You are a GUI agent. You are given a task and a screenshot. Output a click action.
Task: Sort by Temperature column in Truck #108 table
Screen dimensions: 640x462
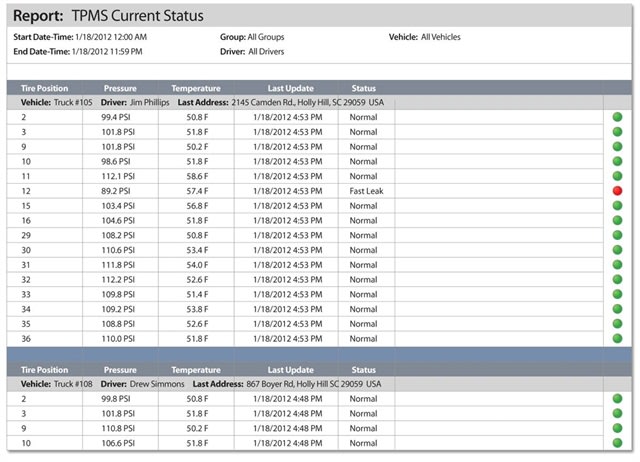click(196, 370)
